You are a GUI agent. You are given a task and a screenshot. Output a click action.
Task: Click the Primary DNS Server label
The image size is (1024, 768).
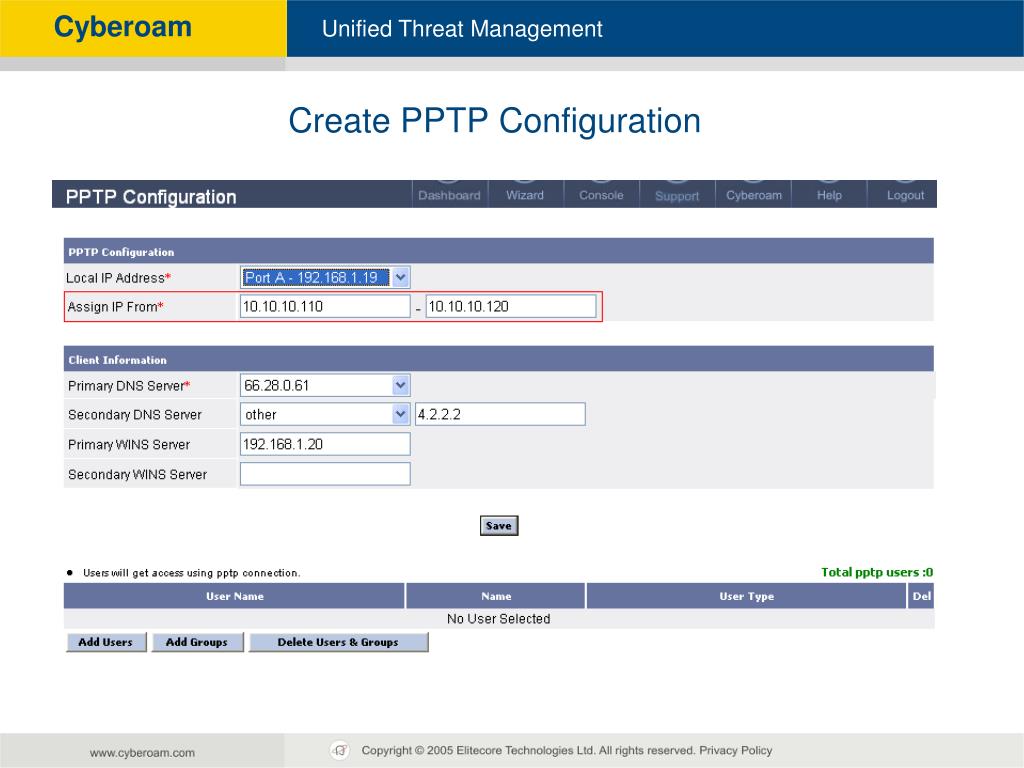(129, 386)
